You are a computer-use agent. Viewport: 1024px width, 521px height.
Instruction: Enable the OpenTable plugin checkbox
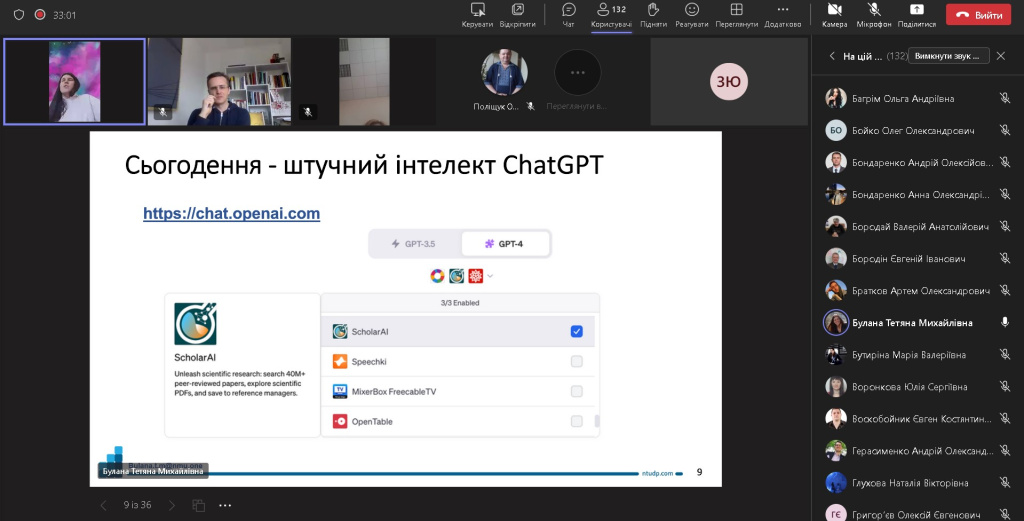(x=576, y=421)
